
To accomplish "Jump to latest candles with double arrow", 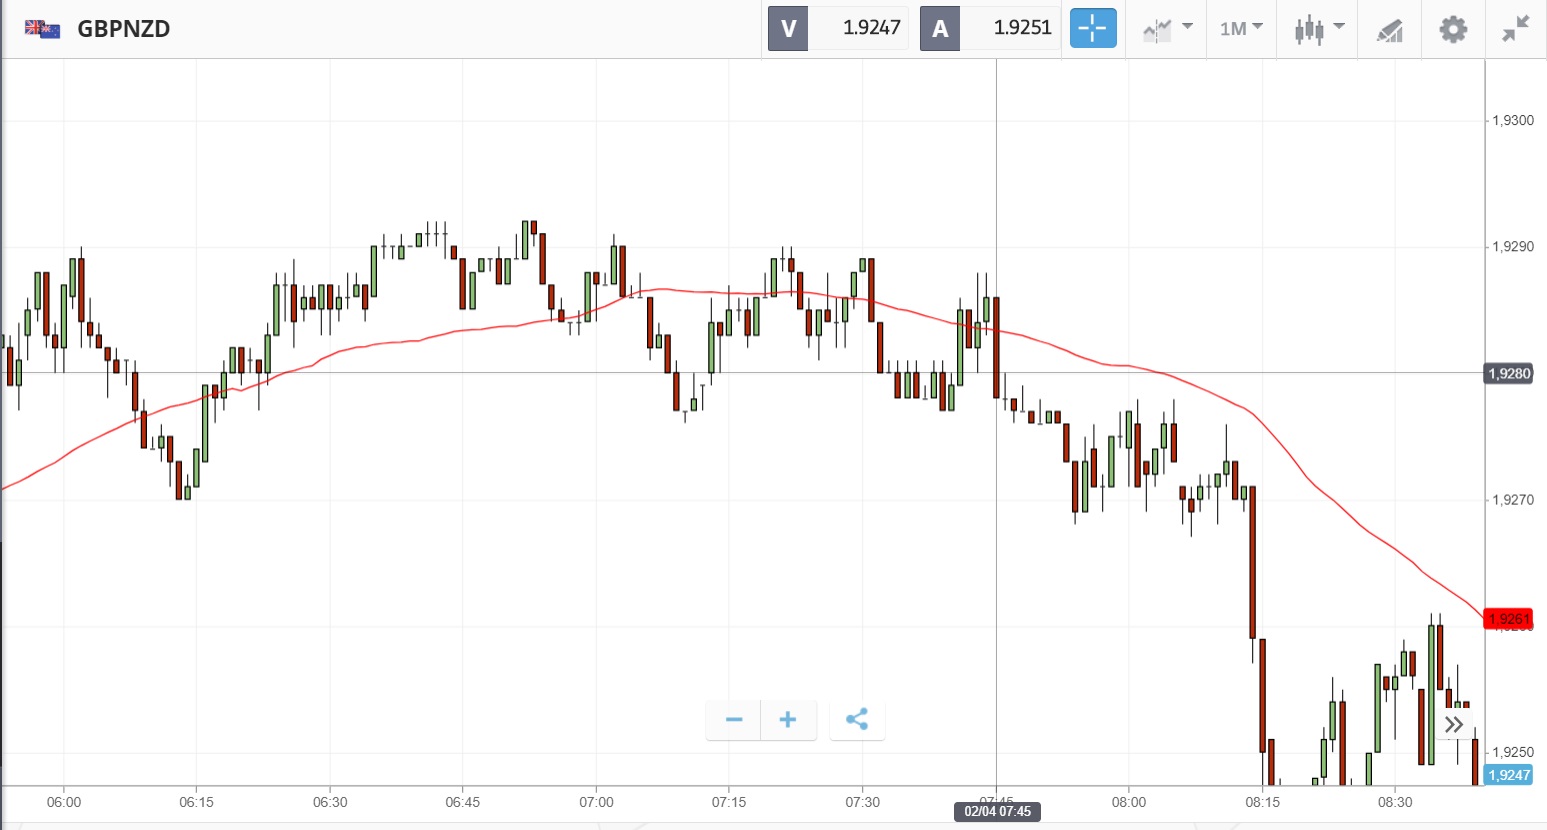I will [1454, 724].
